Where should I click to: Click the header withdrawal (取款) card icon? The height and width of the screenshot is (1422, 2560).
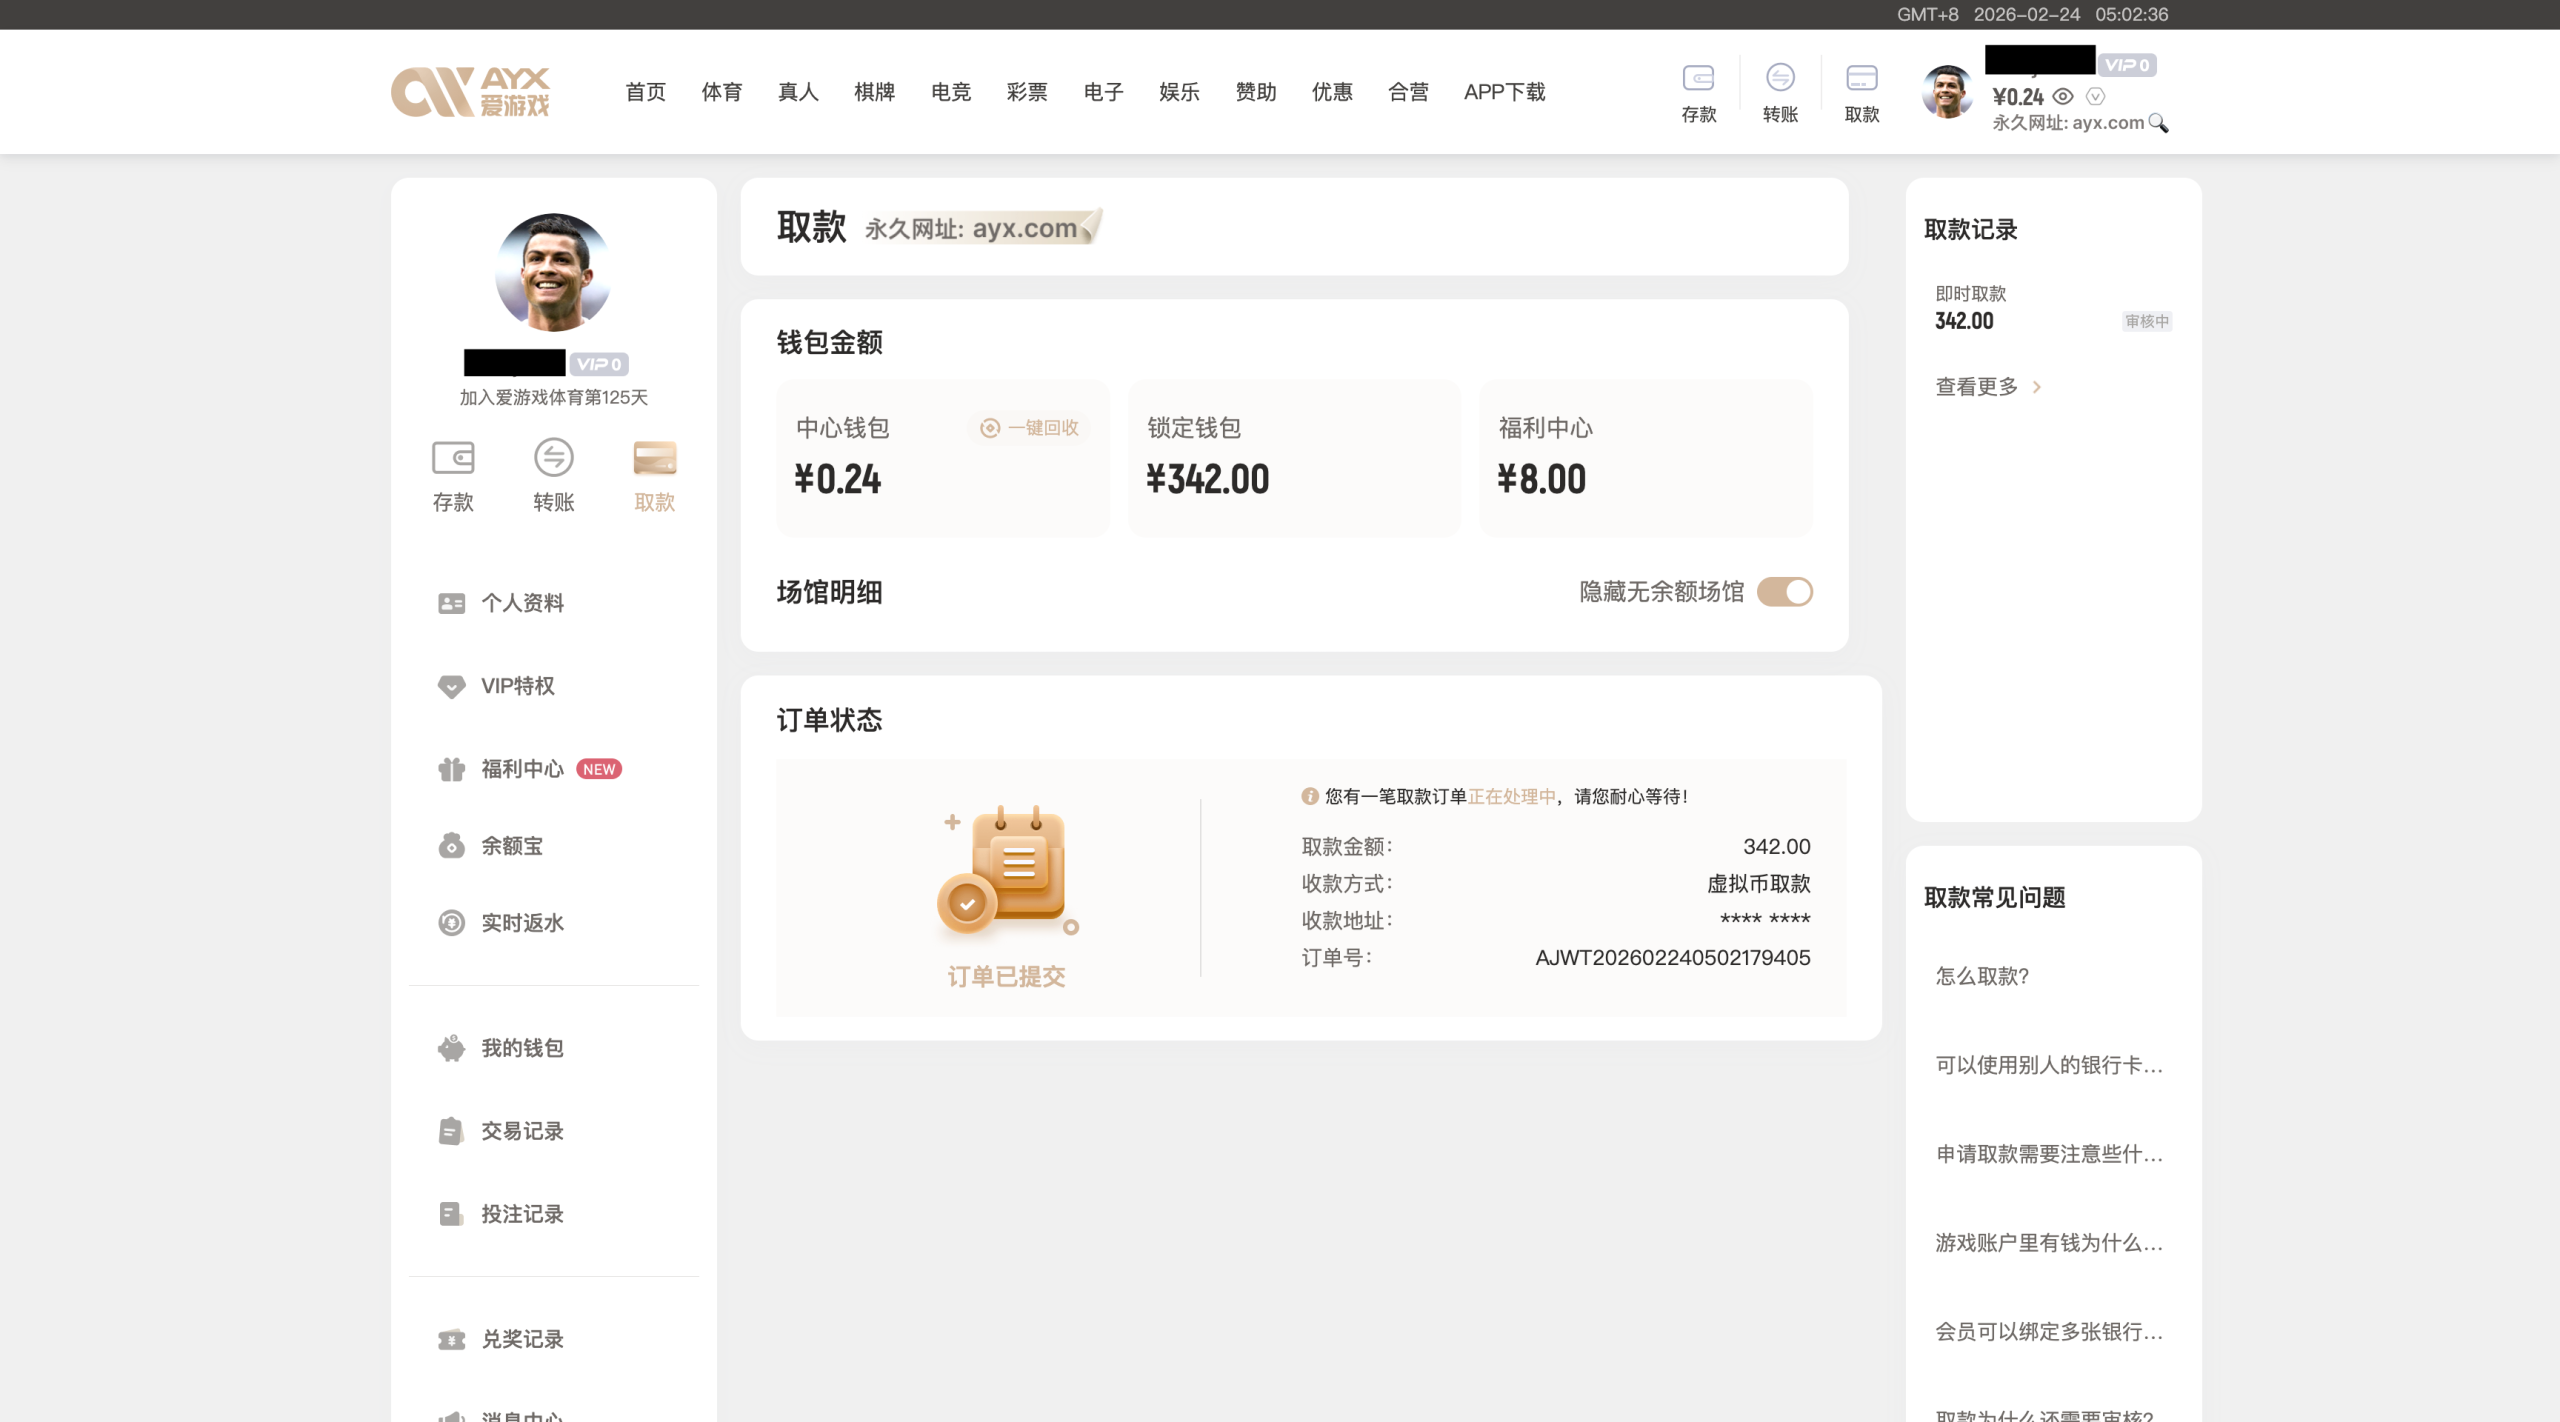point(1861,78)
